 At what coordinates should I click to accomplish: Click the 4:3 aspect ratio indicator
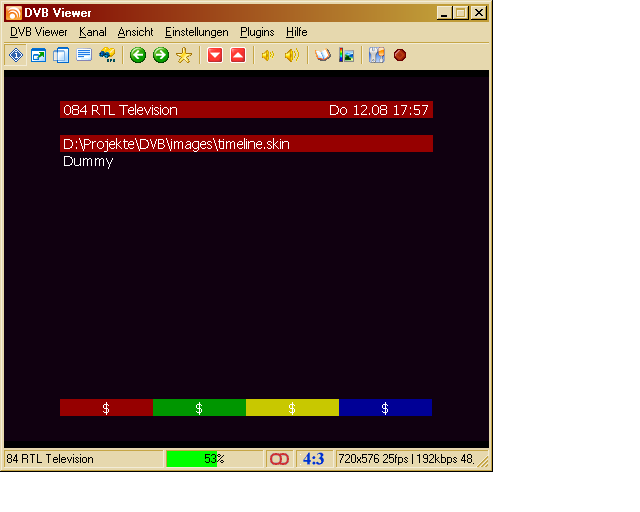313,459
